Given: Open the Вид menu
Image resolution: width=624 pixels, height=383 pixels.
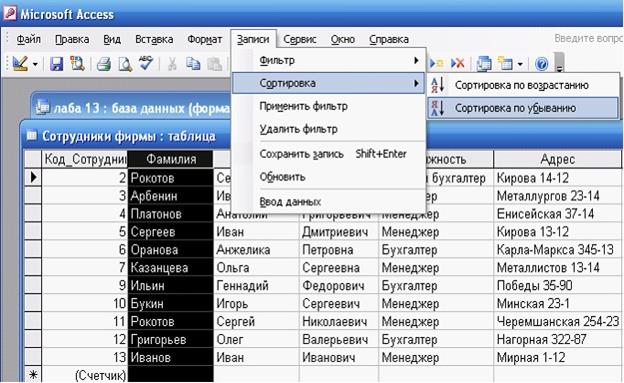Looking at the screenshot, I should click(112, 39).
